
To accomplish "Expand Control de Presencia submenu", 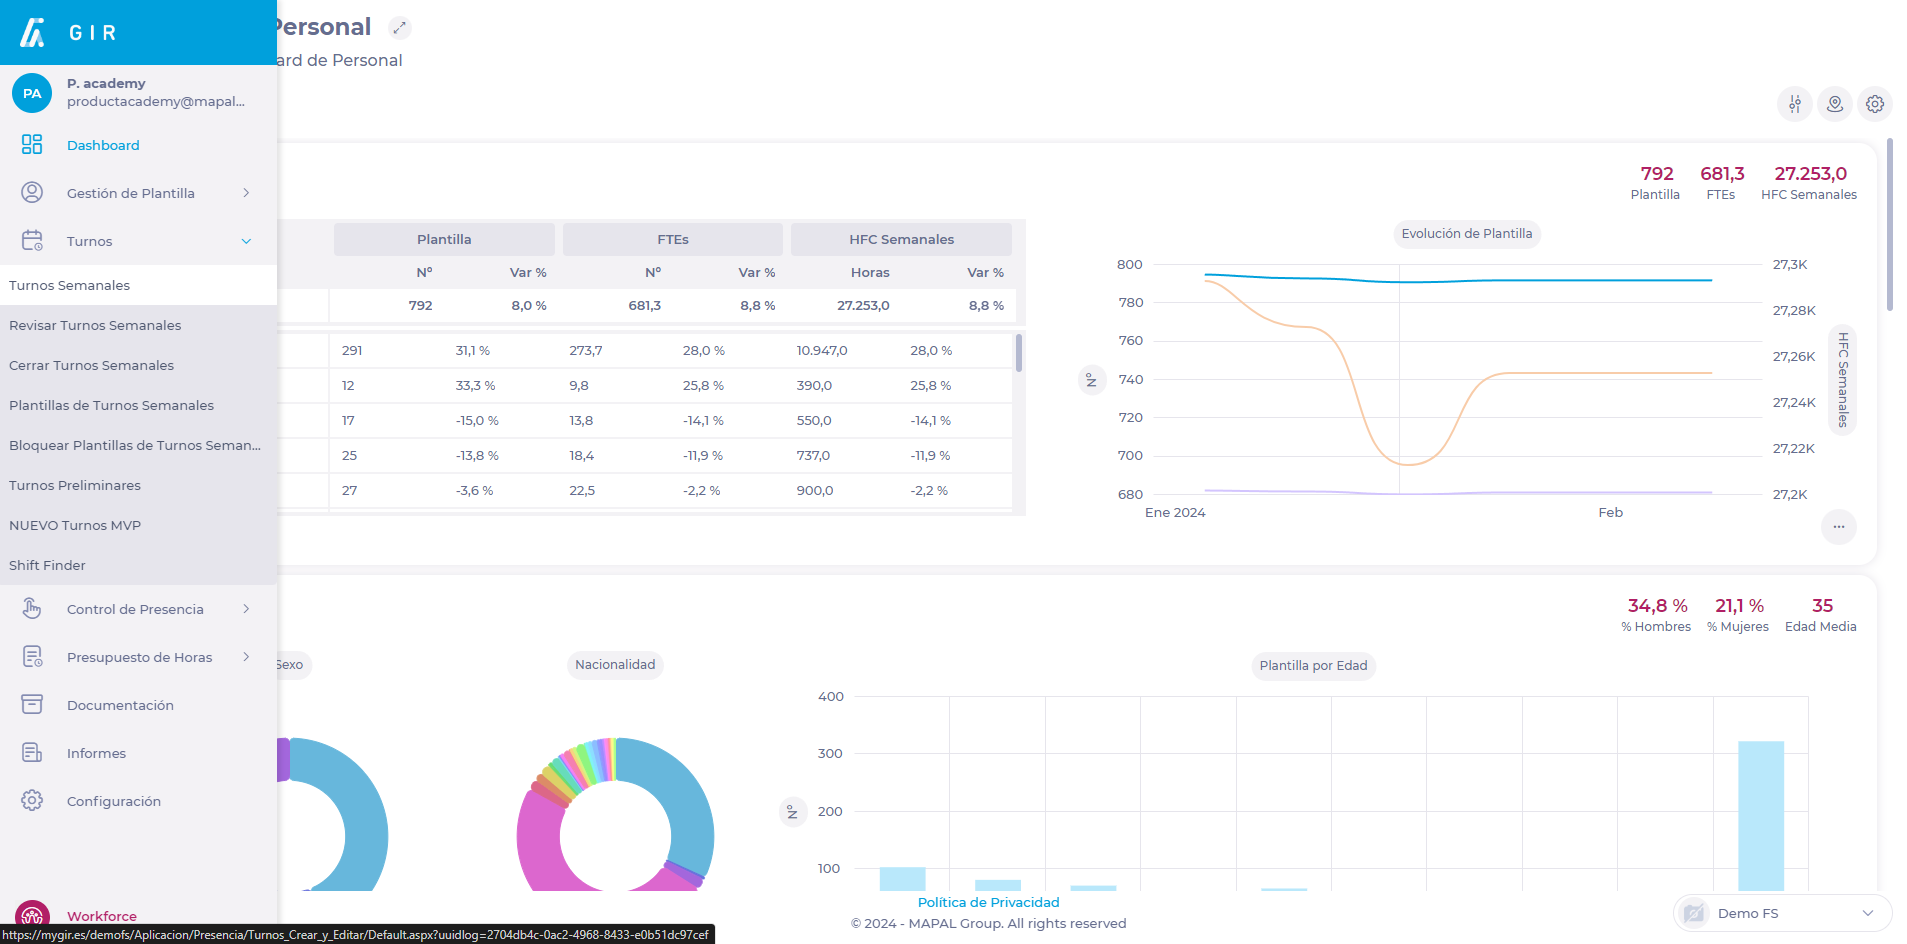I will tap(246, 609).
